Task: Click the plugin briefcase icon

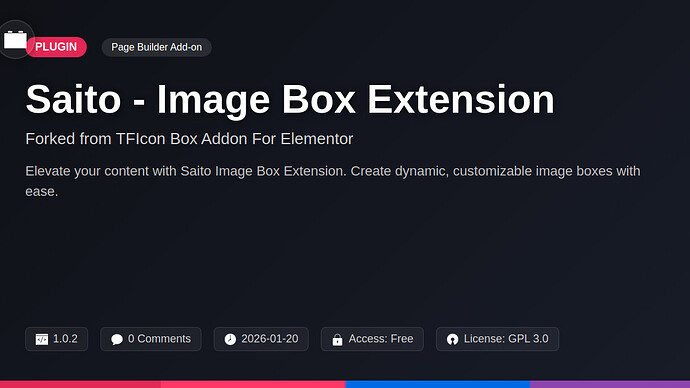Action: click(15, 40)
